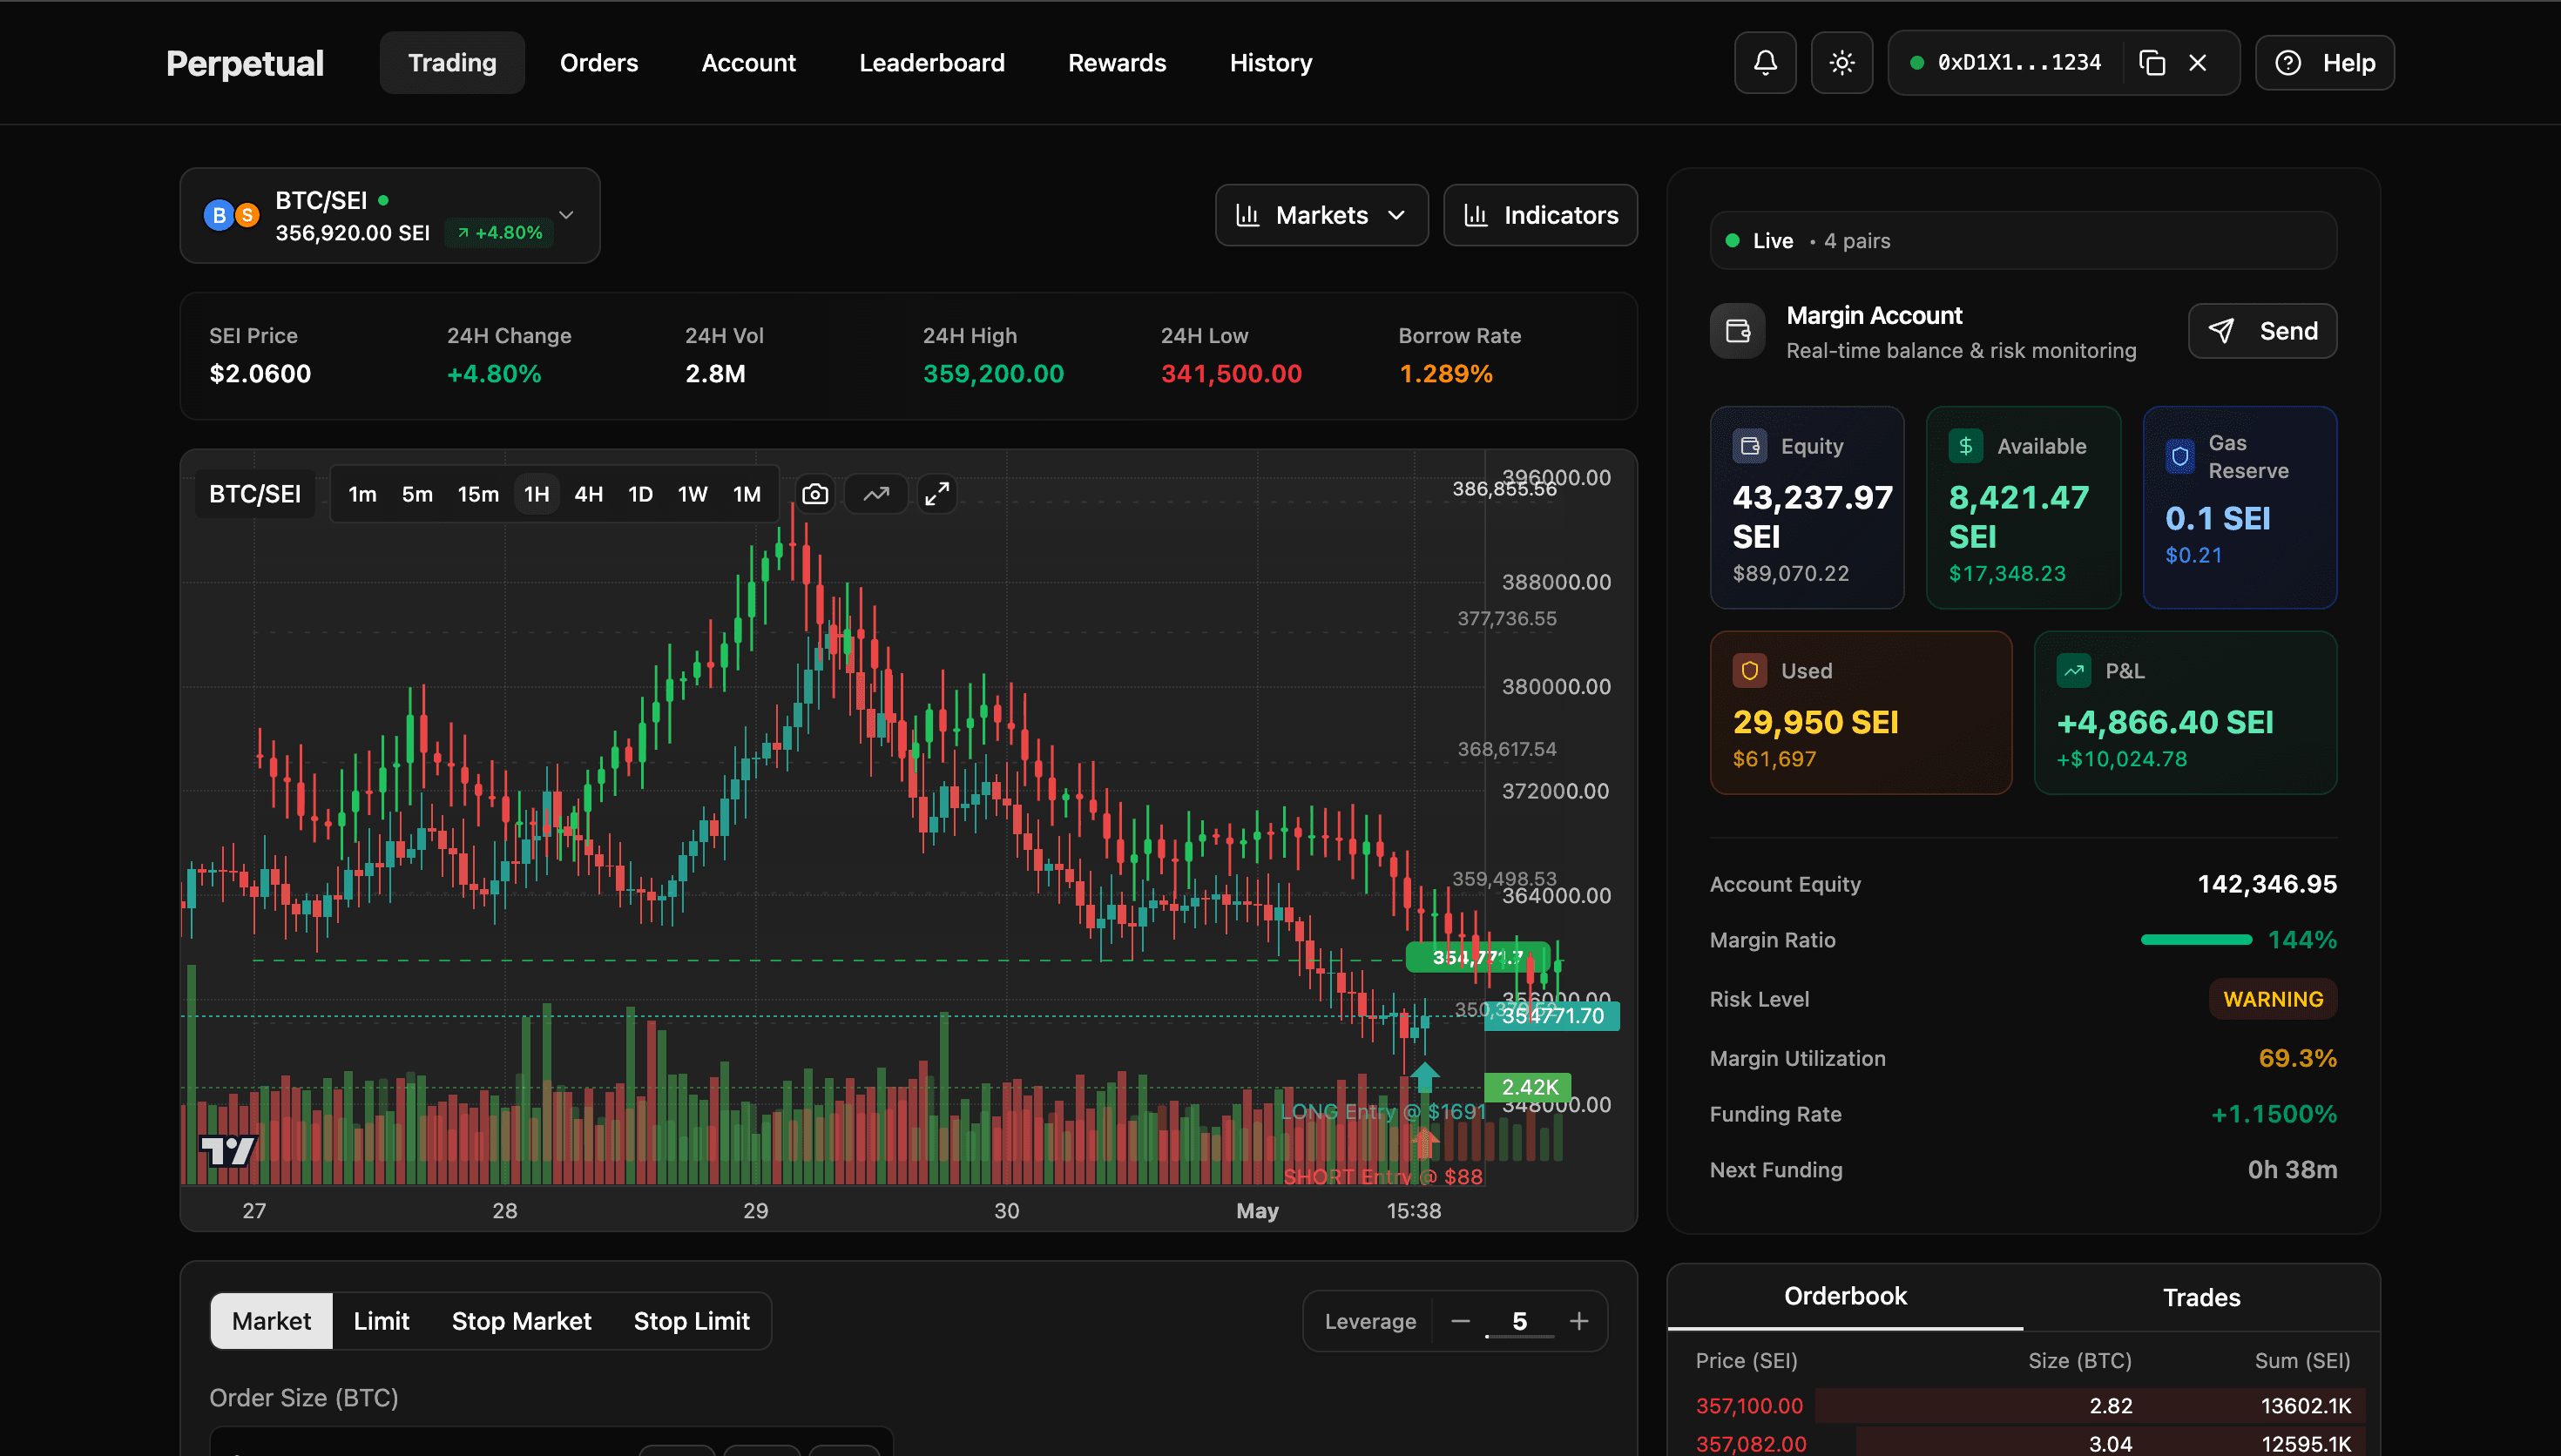
Task: Increase leverage with plus button
Action: pos(1579,1321)
